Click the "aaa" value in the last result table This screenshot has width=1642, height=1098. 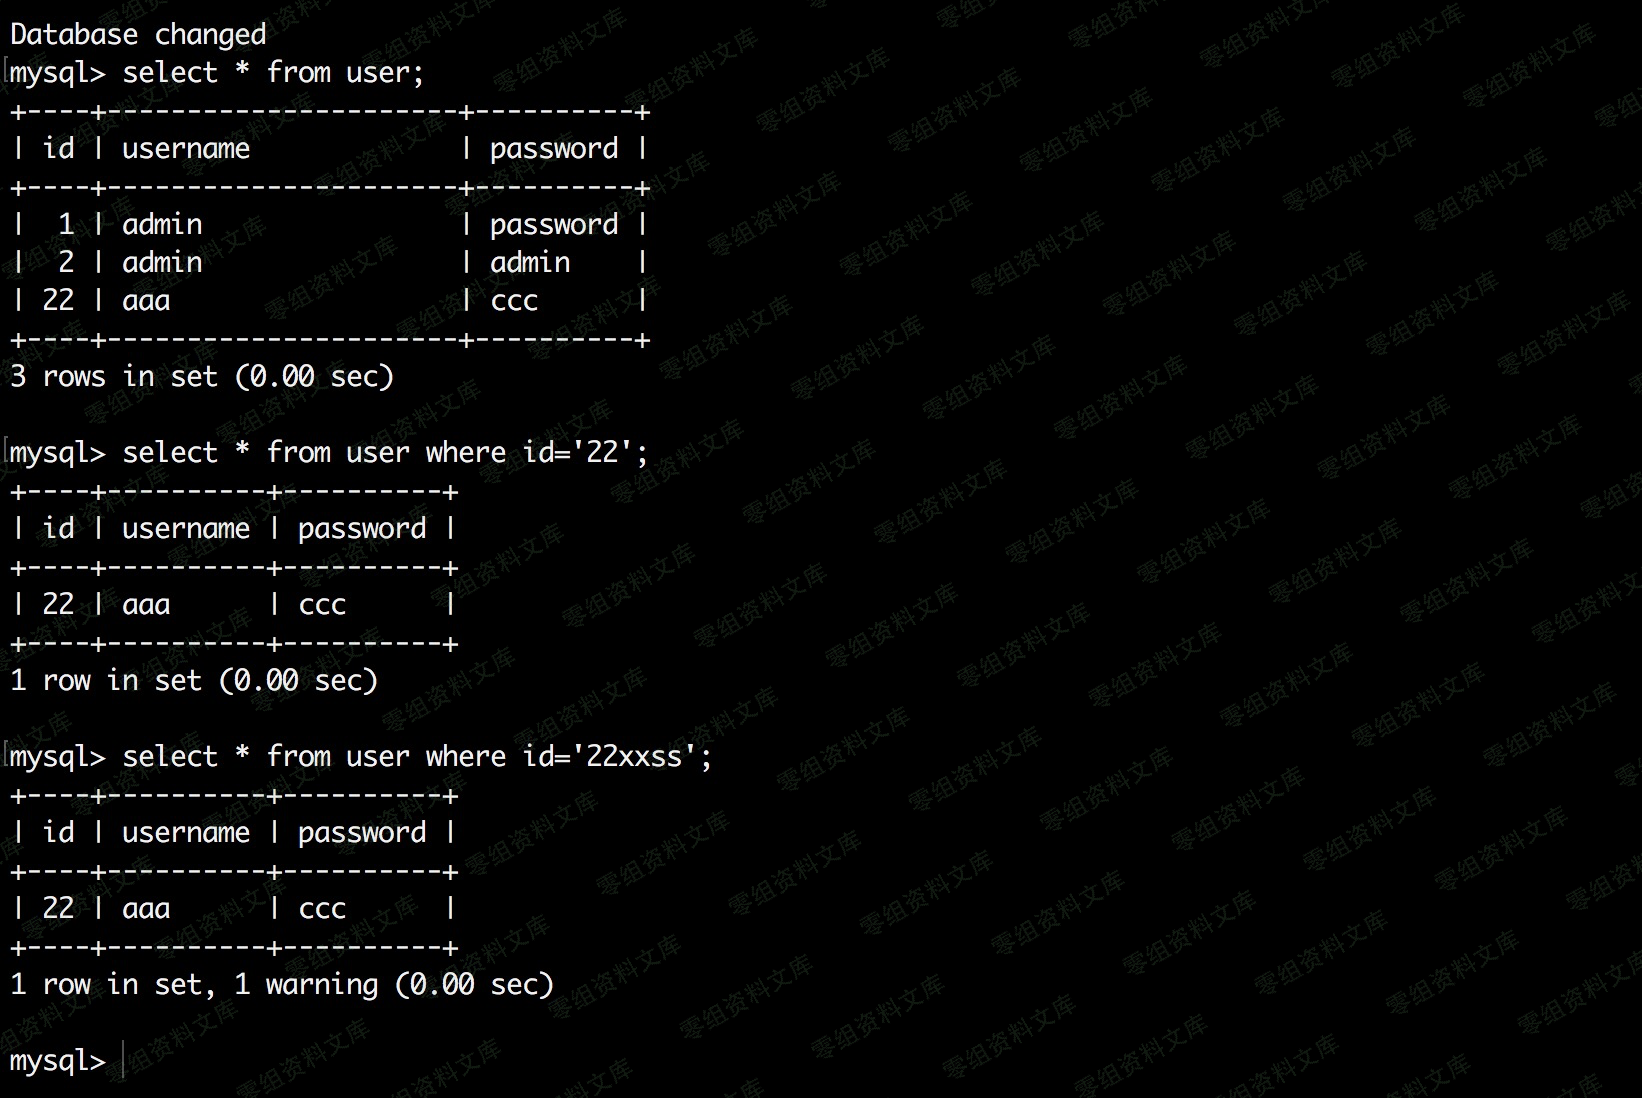point(146,908)
